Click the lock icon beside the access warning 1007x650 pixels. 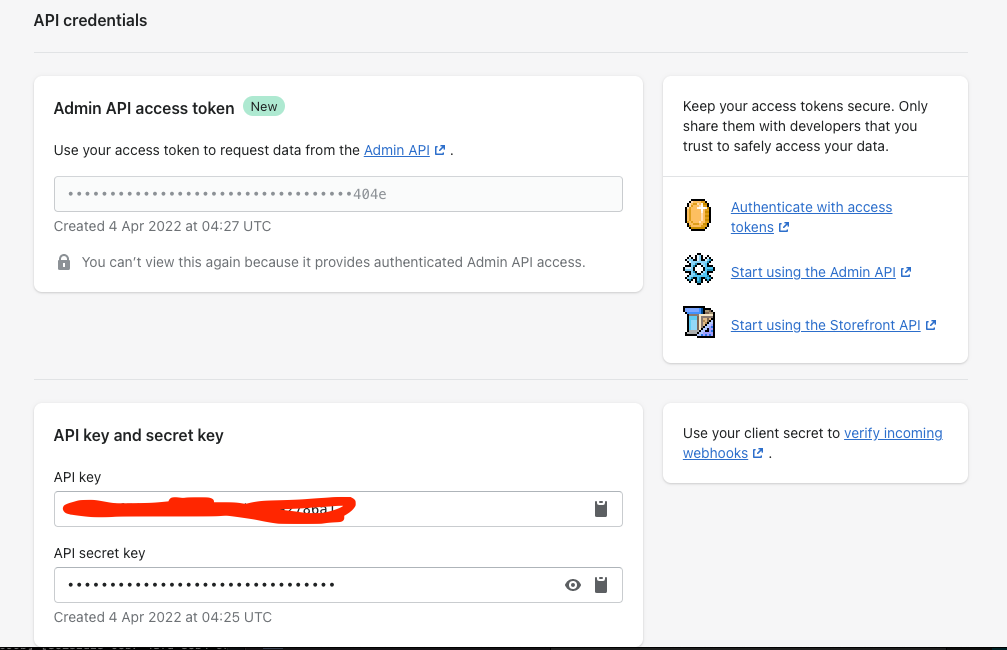(x=63, y=261)
